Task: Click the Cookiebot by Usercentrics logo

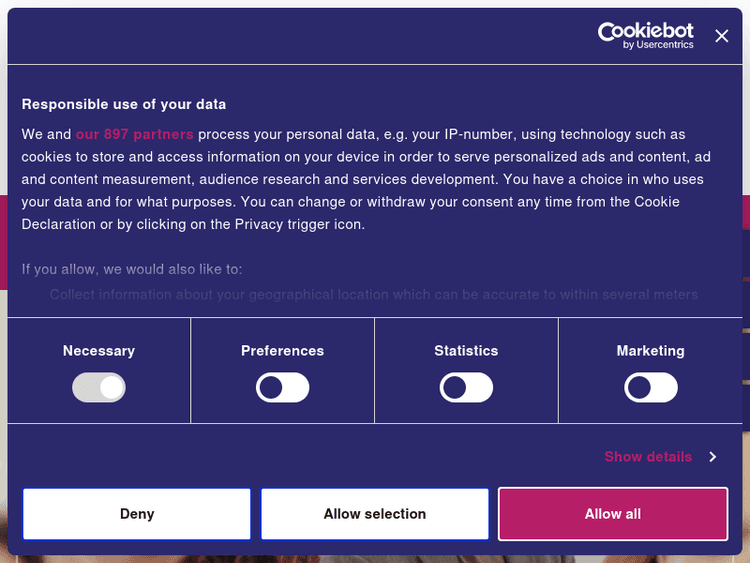Action: [645, 35]
